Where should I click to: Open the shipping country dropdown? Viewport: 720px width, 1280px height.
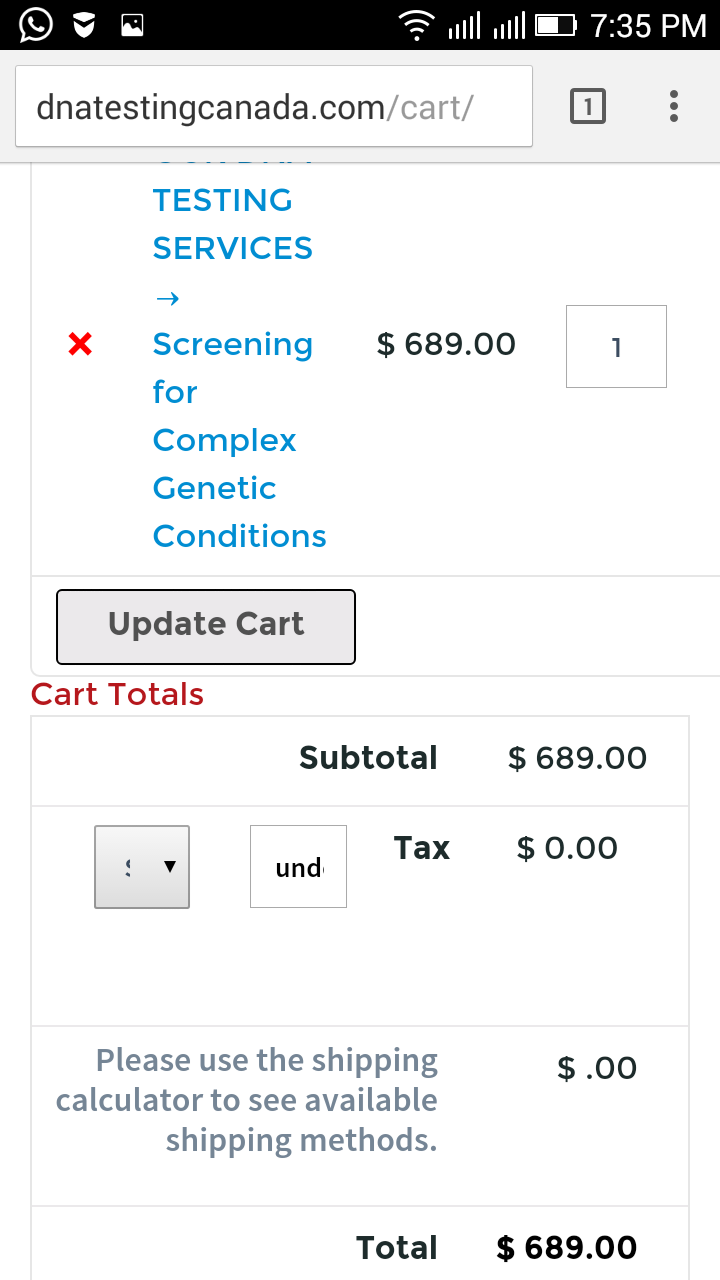[x=142, y=867]
